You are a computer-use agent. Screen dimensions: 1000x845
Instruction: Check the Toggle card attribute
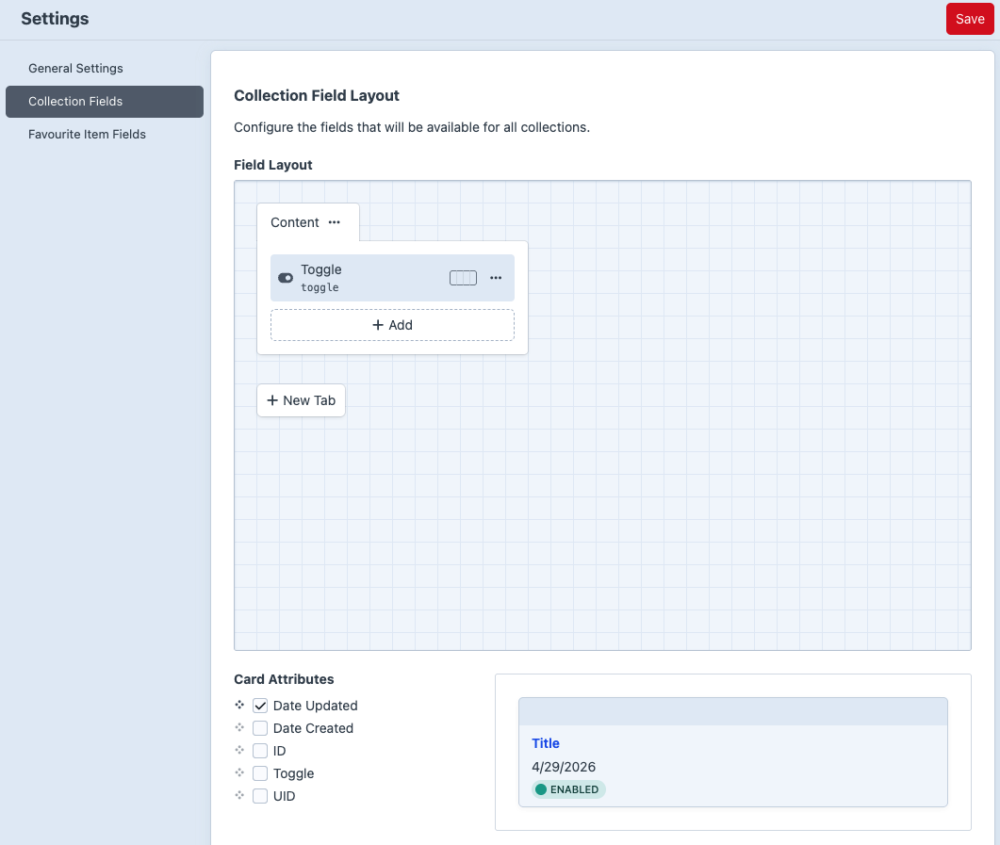pyautogui.click(x=260, y=774)
